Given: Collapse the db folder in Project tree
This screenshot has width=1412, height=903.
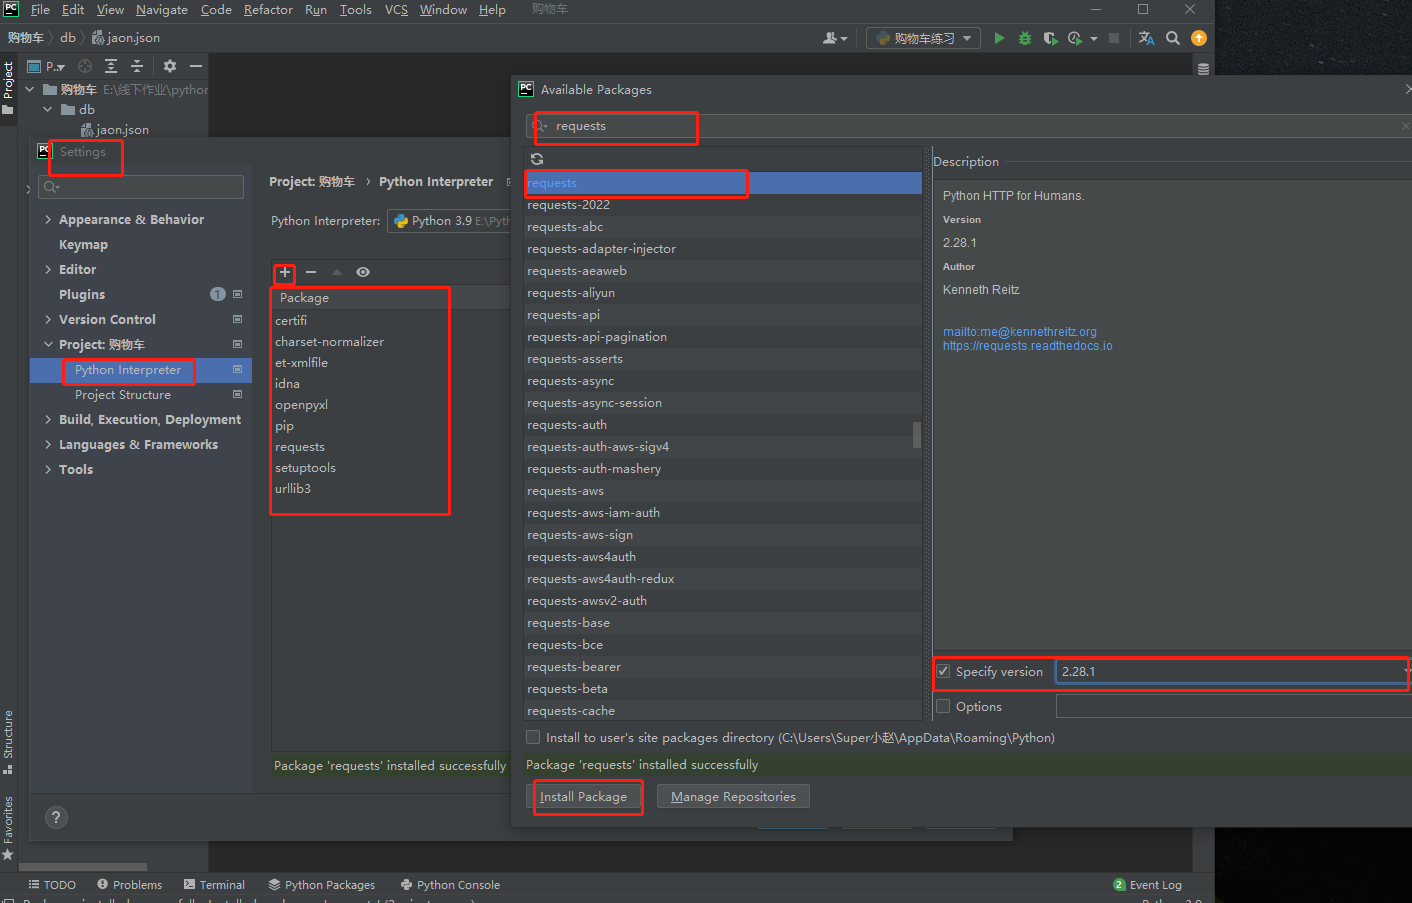Looking at the screenshot, I should tap(47, 110).
